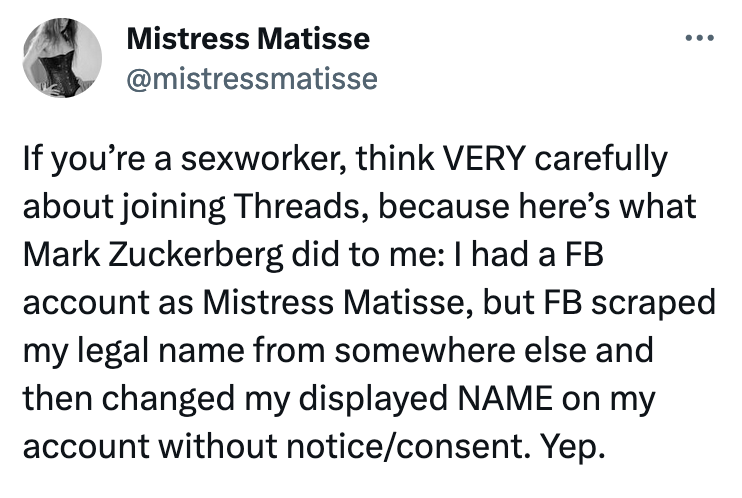Click the name 'Mark Zuckerberg' in the tweet
742x498 pixels.
coord(152,255)
